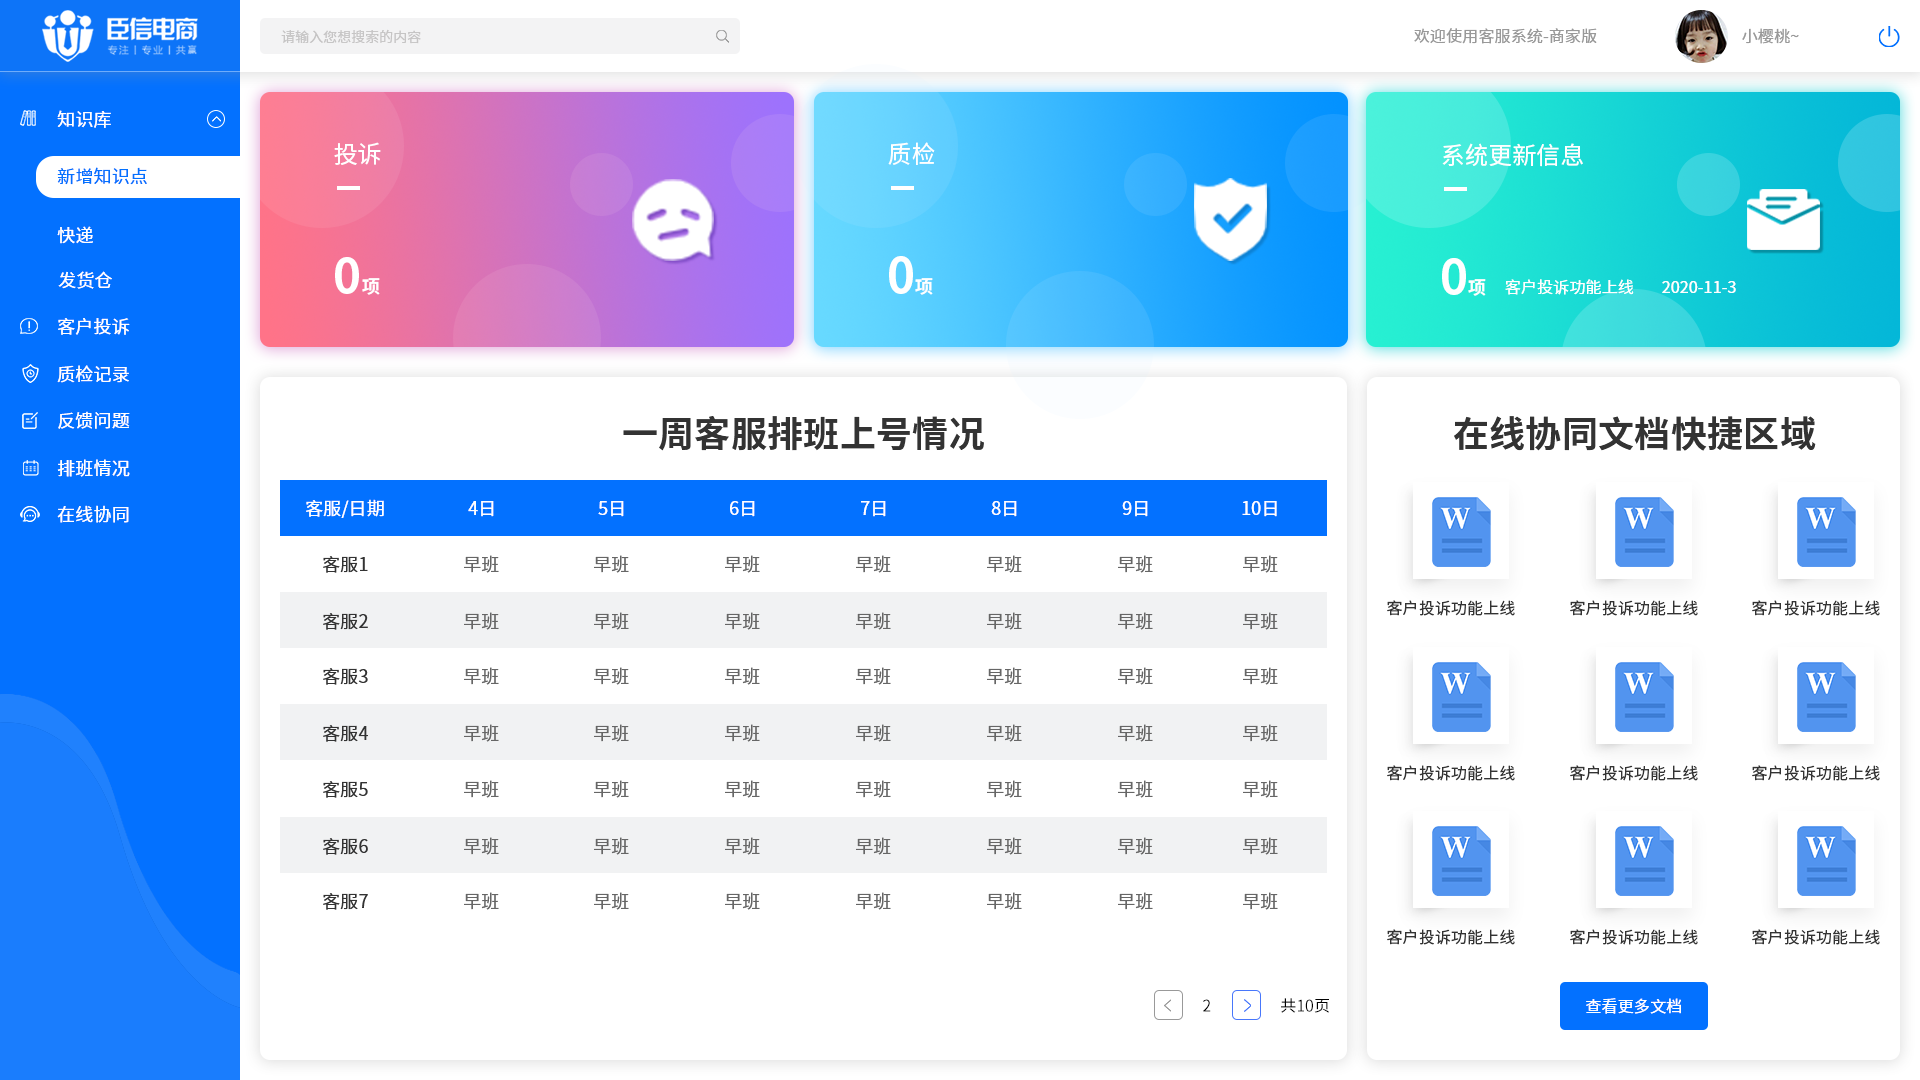The image size is (1920, 1080).
Task: Open third Word document in bottom row
Action: (x=1825, y=861)
